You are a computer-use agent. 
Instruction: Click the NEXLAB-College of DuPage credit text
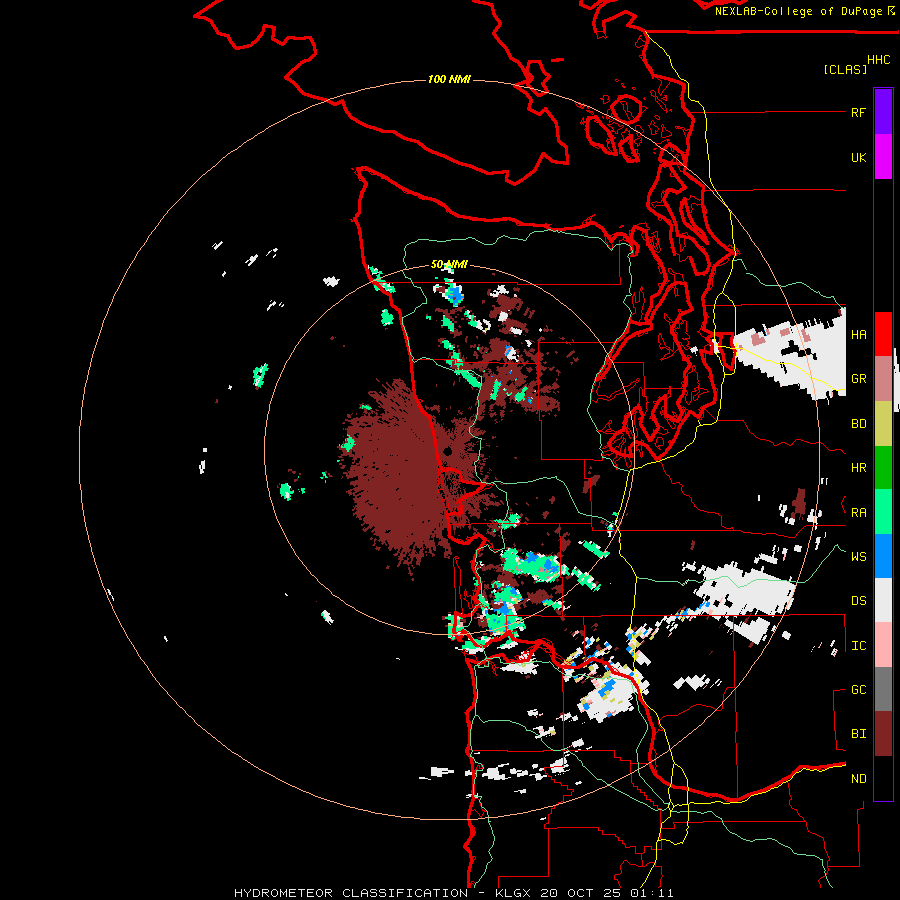(798, 11)
